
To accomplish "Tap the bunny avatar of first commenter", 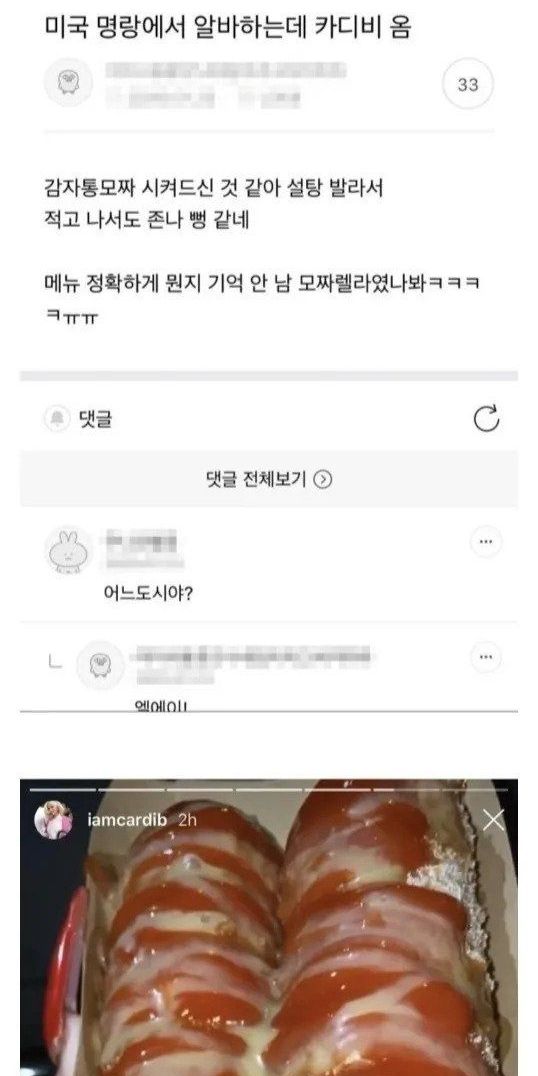I will coord(69,550).
